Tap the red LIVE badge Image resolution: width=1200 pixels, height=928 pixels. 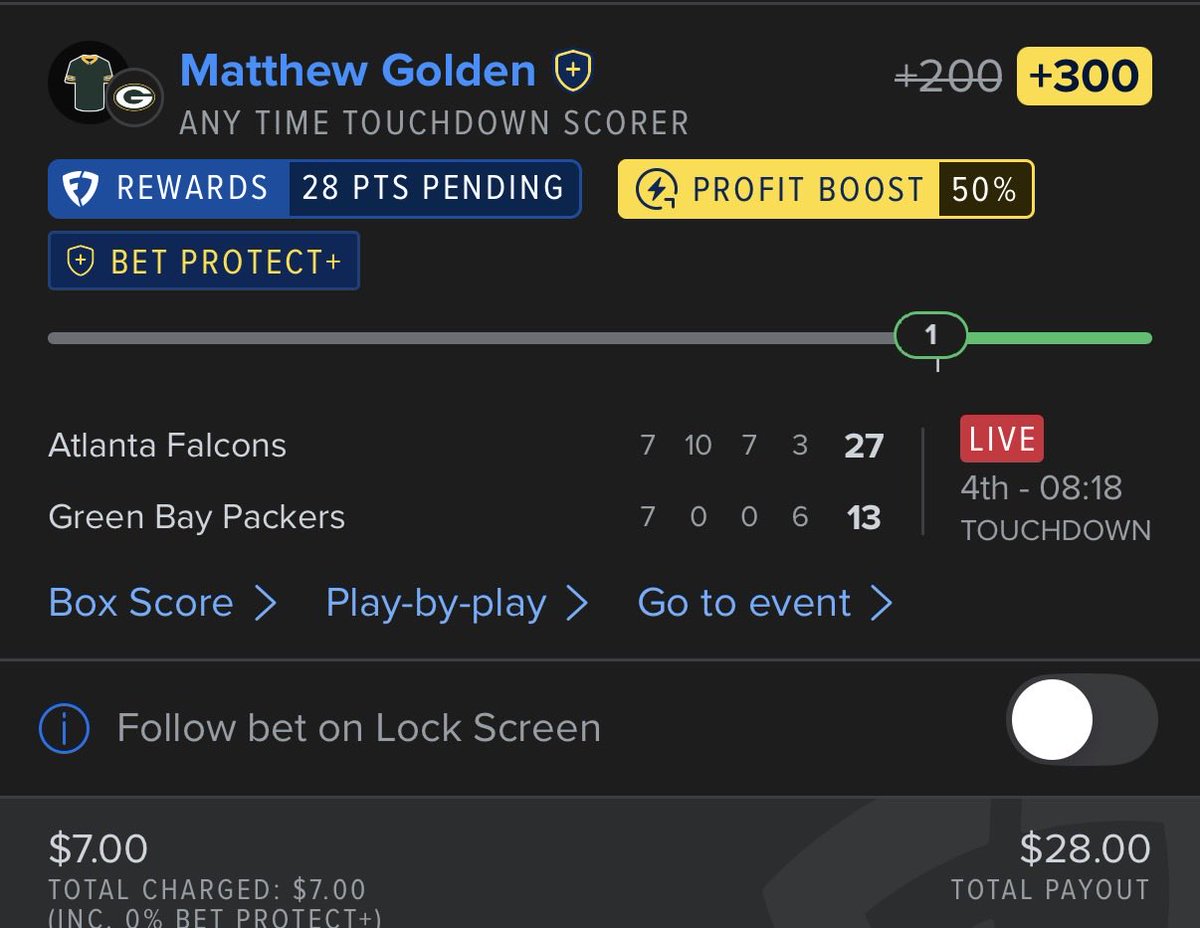1001,439
